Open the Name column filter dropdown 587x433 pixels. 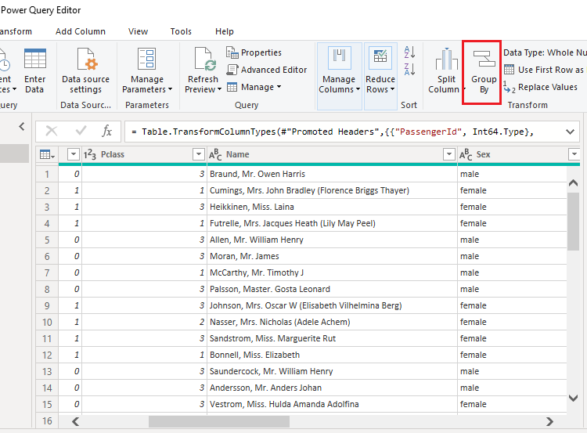coord(448,154)
